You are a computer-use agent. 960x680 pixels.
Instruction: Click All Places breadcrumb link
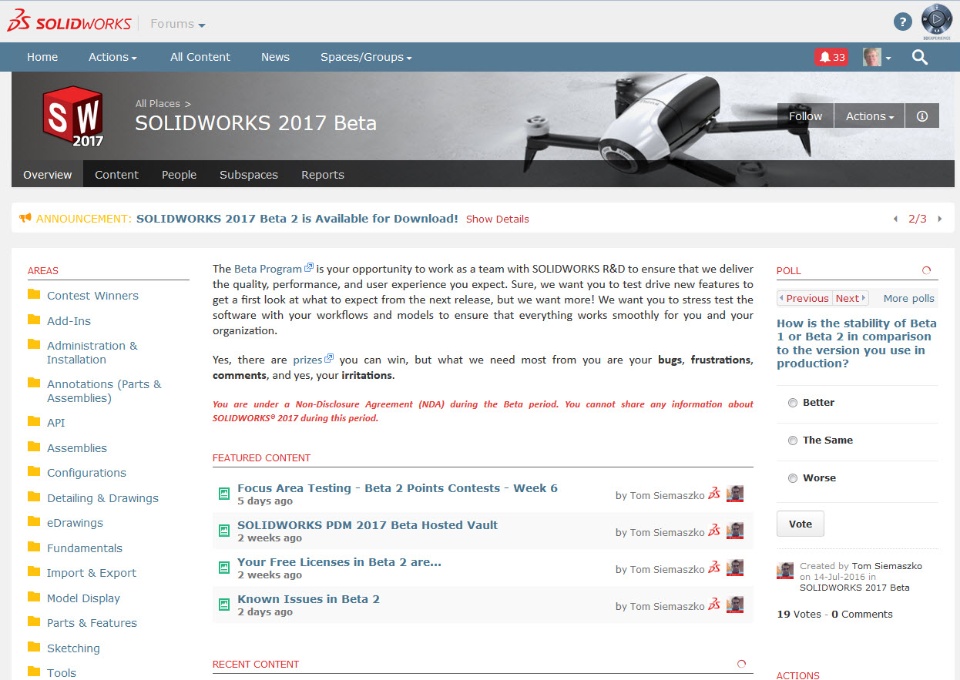click(x=158, y=103)
